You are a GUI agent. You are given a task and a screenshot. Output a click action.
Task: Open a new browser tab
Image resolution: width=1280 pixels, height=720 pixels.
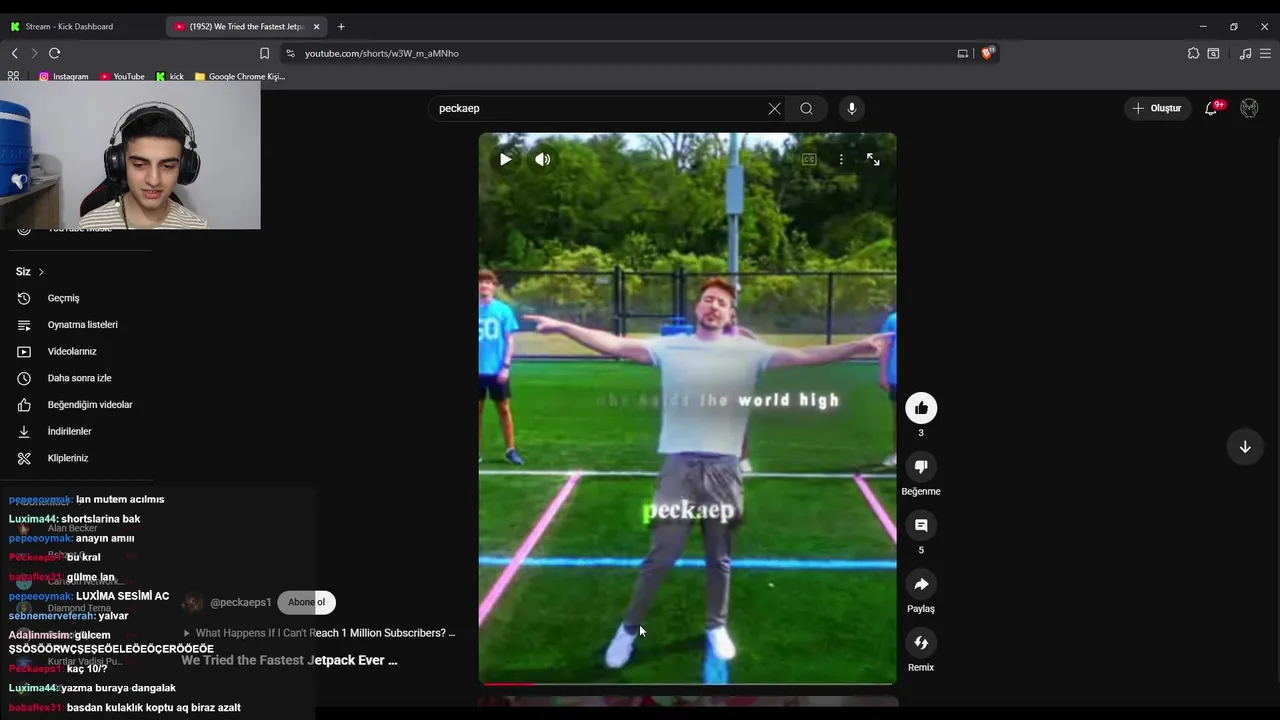click(341, 27)
